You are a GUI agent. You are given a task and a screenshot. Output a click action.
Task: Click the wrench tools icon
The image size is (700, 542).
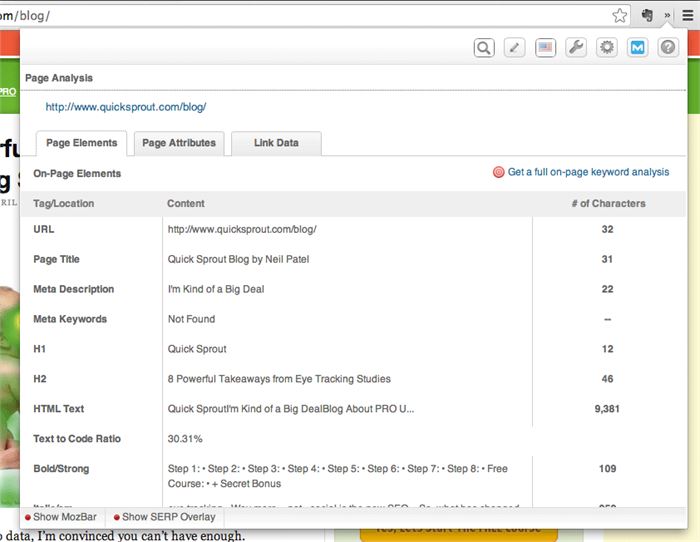pyautogui.click(x=576, y=47)
